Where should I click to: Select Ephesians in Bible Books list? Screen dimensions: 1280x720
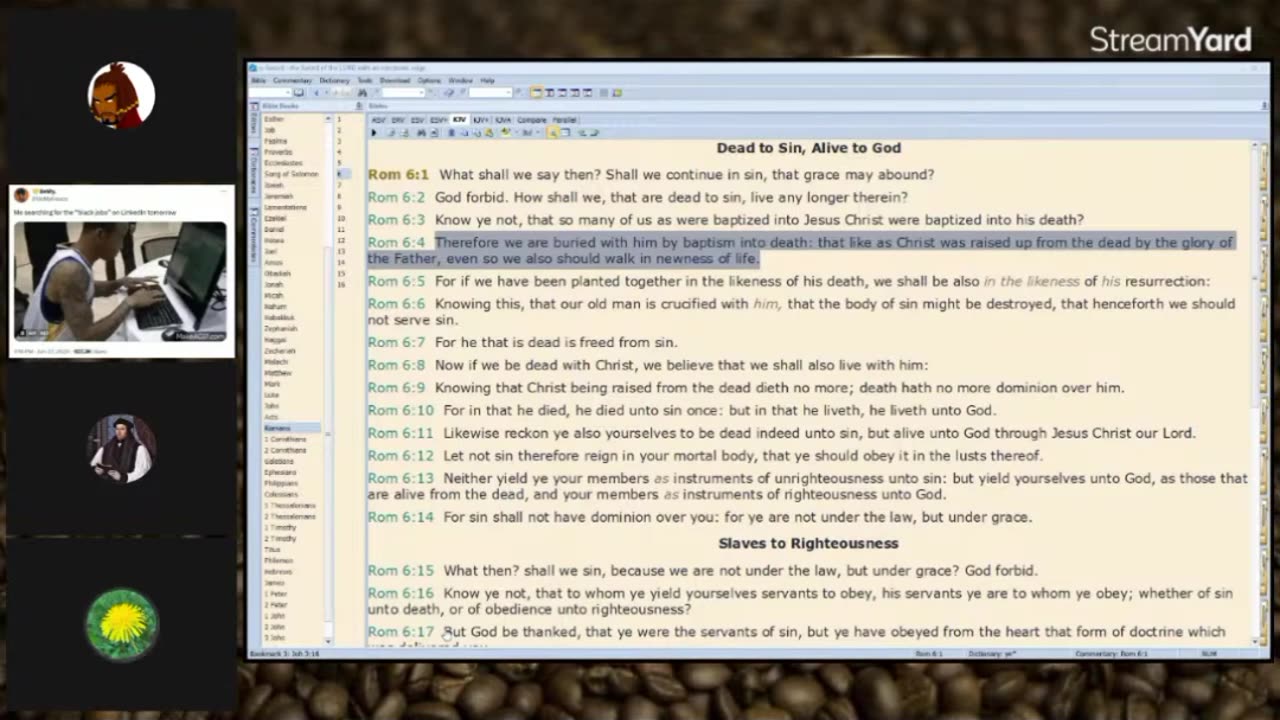coord(280,472)
